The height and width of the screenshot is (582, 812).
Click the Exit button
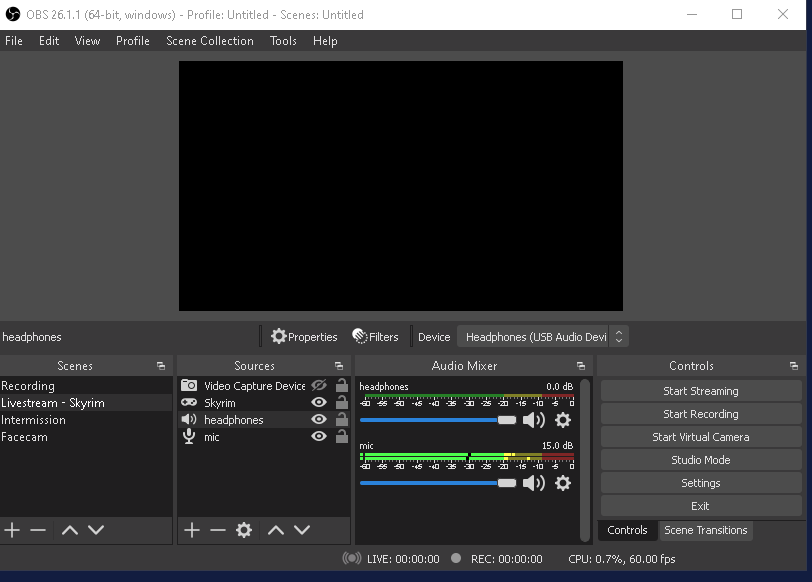click(x=701, y=506)
